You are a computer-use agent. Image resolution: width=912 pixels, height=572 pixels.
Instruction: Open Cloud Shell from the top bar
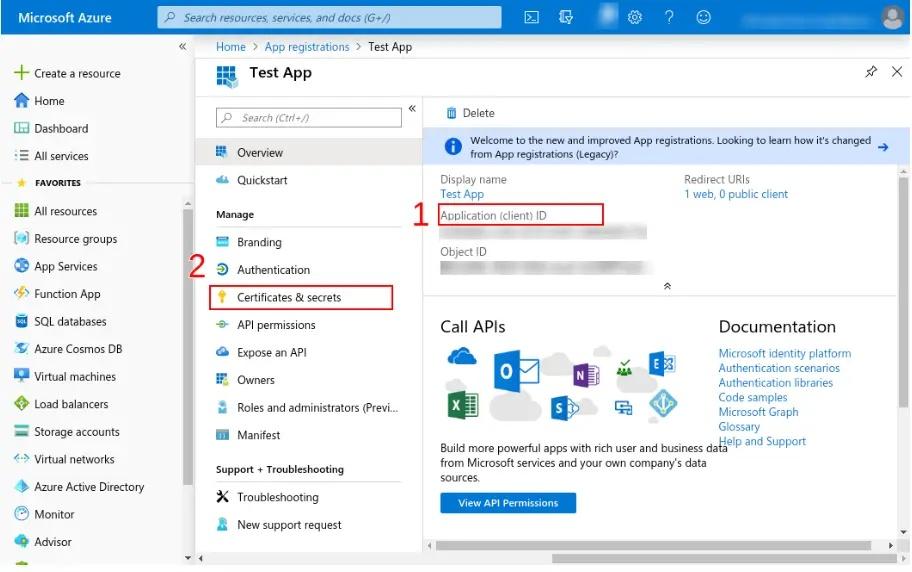[x=531, y=17]
